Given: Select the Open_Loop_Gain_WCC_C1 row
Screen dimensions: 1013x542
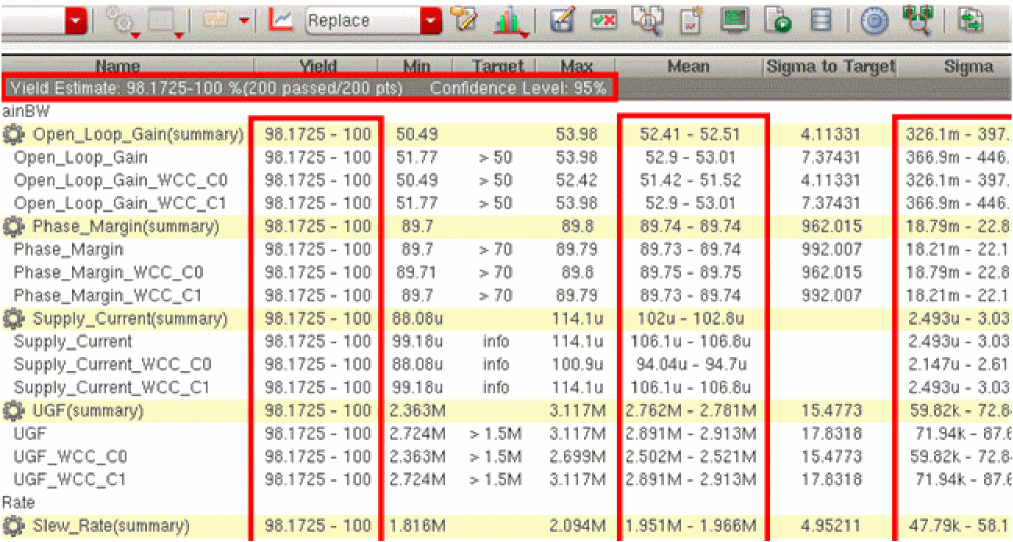Looking at the screenshot, I should (506, 203).
